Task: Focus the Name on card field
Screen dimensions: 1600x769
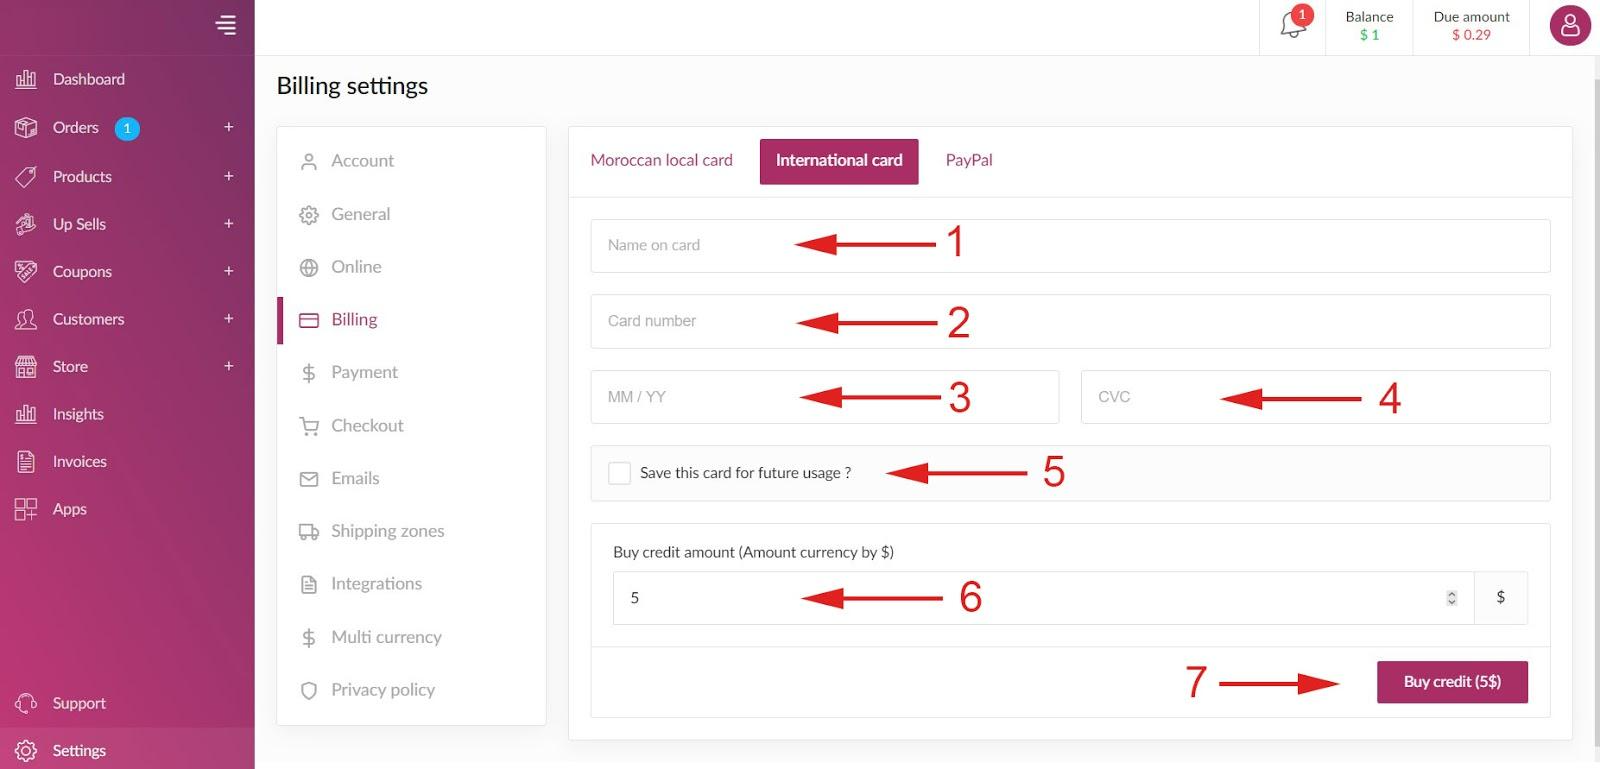Action: [x=1070, y=246]
